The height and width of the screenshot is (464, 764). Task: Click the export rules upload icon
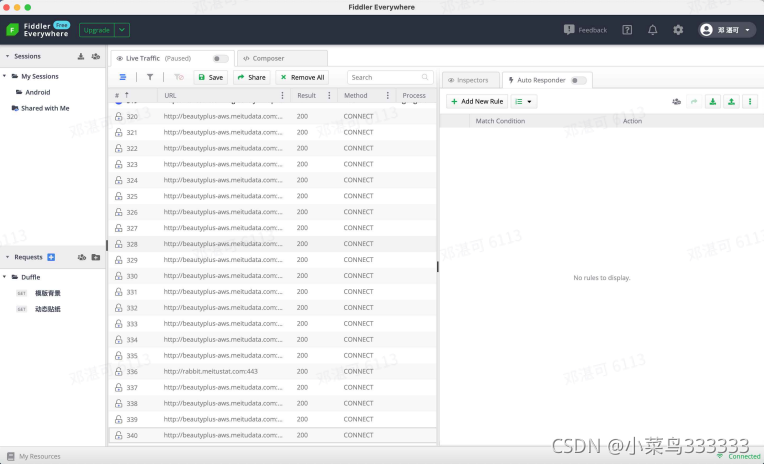coord(731,101)
